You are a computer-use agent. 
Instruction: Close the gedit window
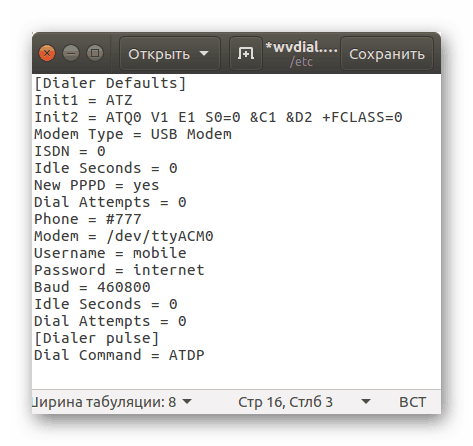47,53
